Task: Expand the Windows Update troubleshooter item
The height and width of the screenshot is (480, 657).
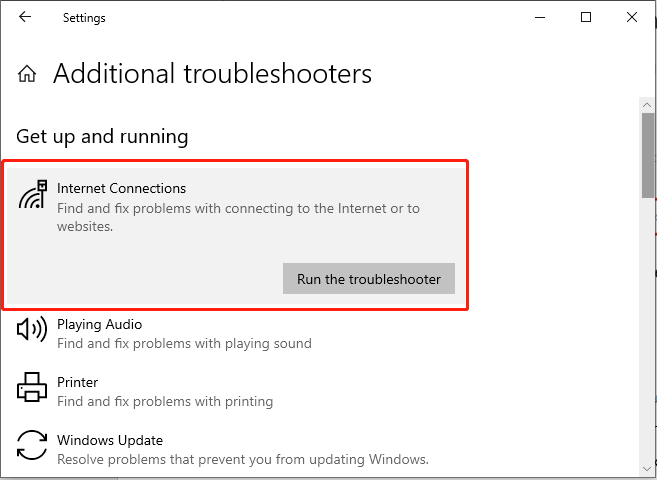Action: 235,449
